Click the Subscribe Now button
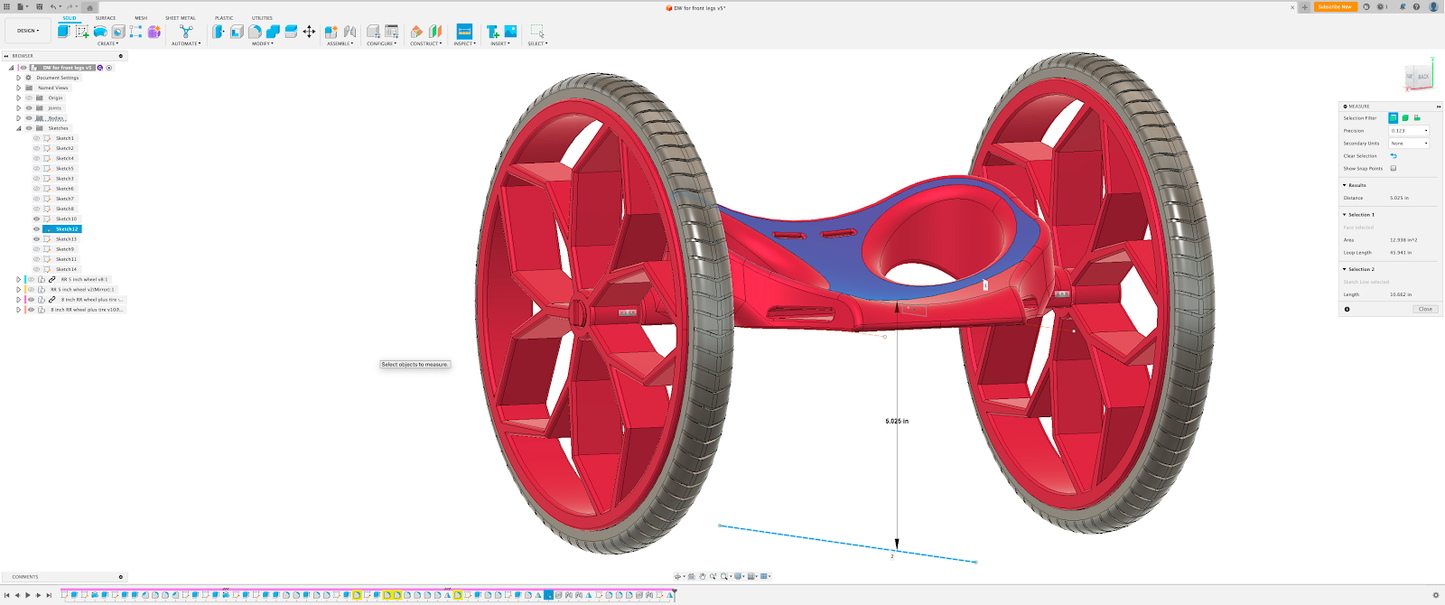Viewport: 1445px width, 605px height. [x=1335, y=7]
